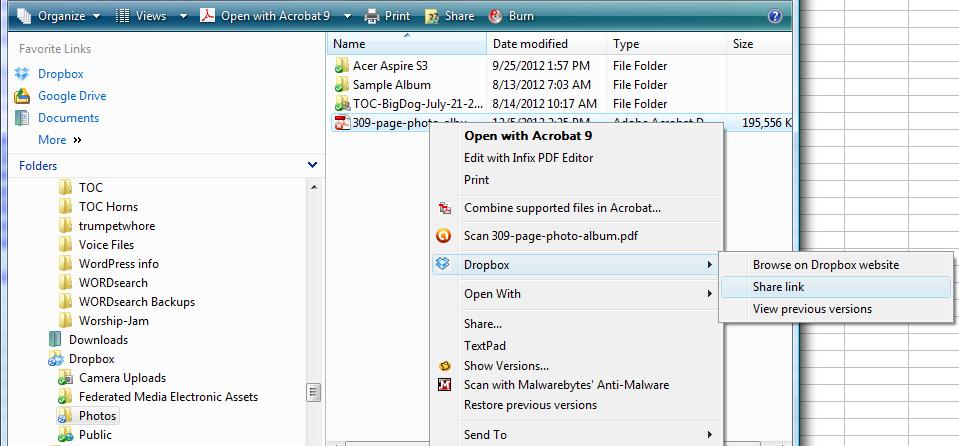Click the help question mark icon
The image size is (959, 446).
tap(774, 16)
